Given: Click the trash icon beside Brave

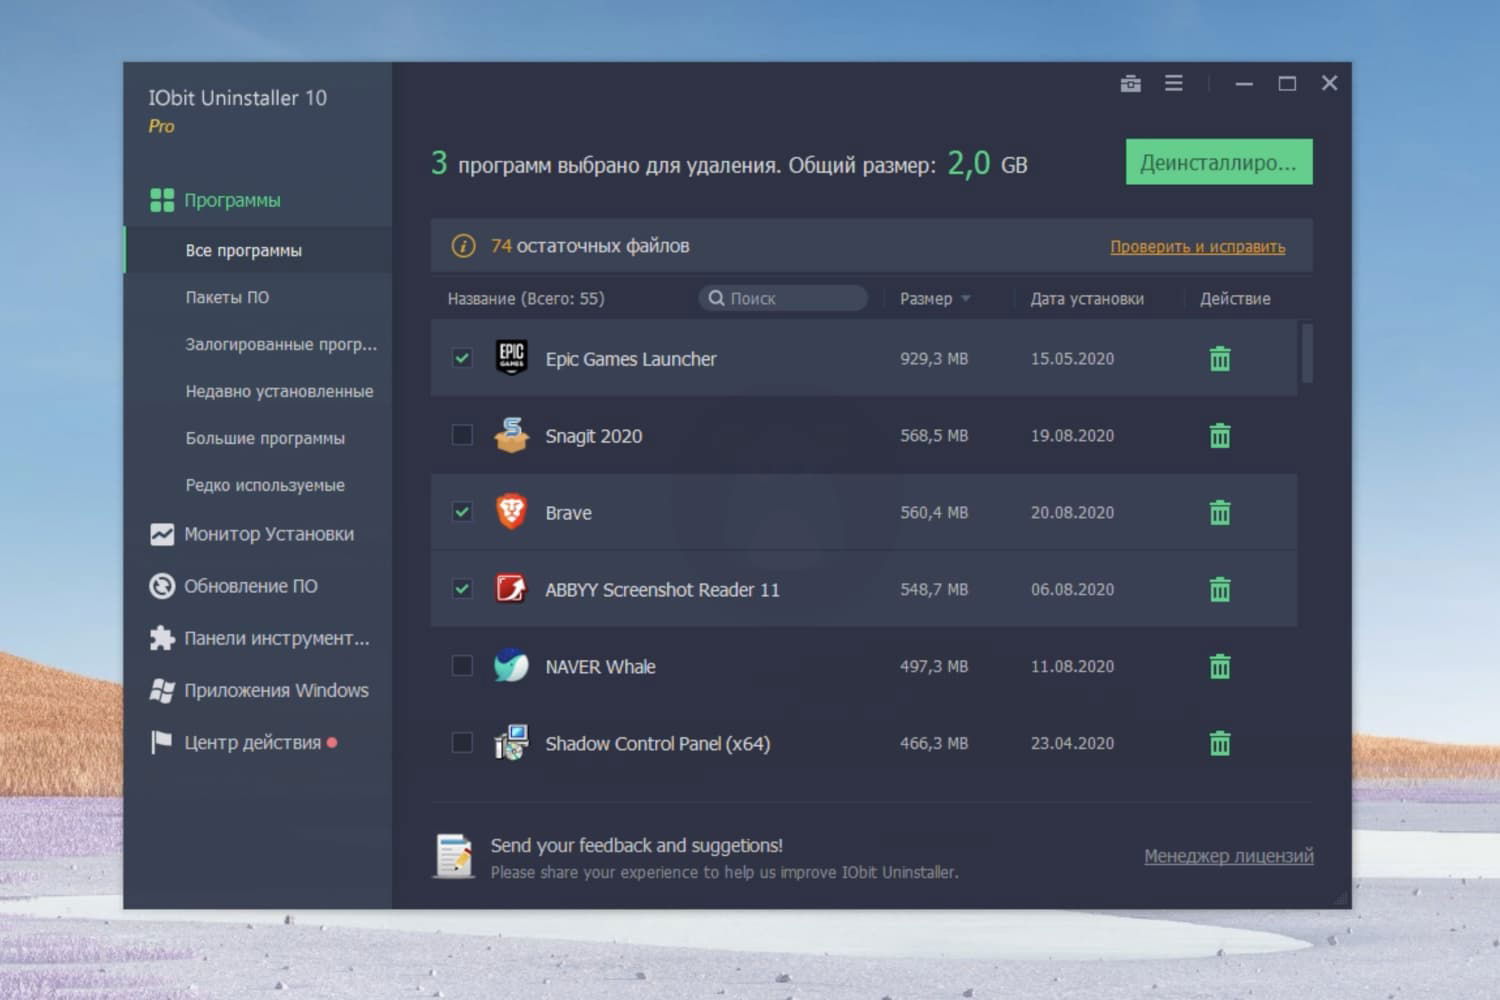Looking at the screenshot, I should coord(1220,512).
